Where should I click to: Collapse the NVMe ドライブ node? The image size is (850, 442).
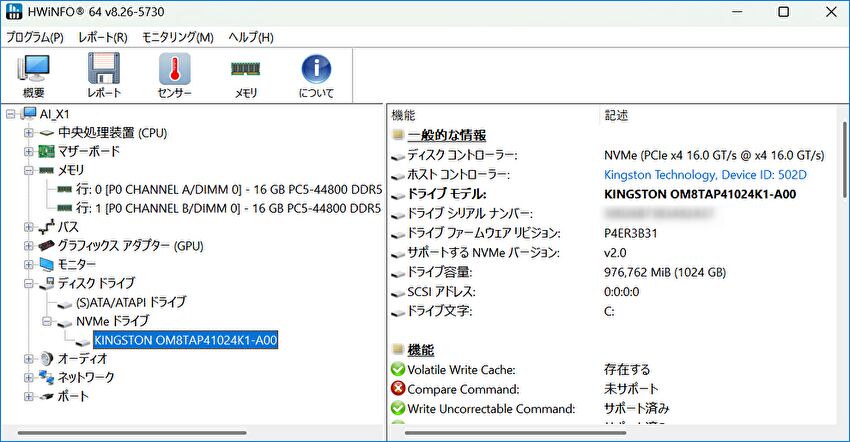pyautogui.click(x=47, y=321)
